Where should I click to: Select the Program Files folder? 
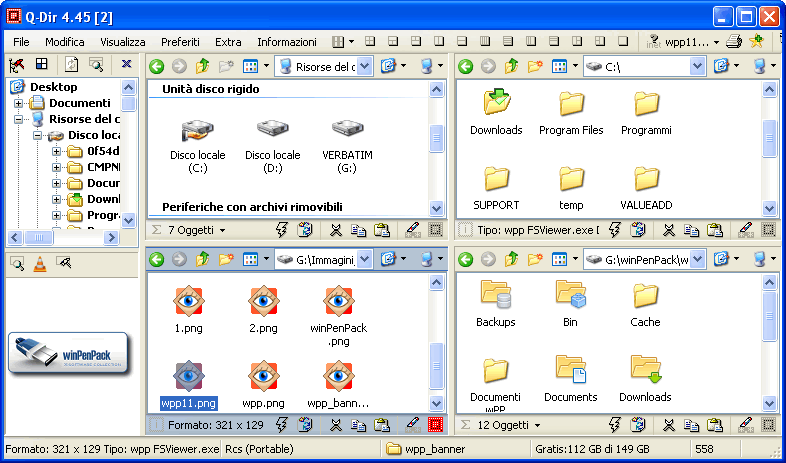coord(571,113)
